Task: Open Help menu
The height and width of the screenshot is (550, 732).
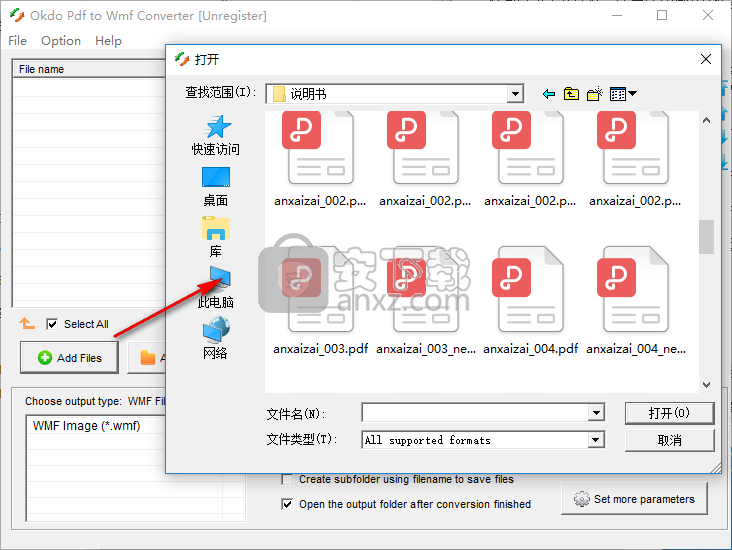Action: (x=108, y=41)
